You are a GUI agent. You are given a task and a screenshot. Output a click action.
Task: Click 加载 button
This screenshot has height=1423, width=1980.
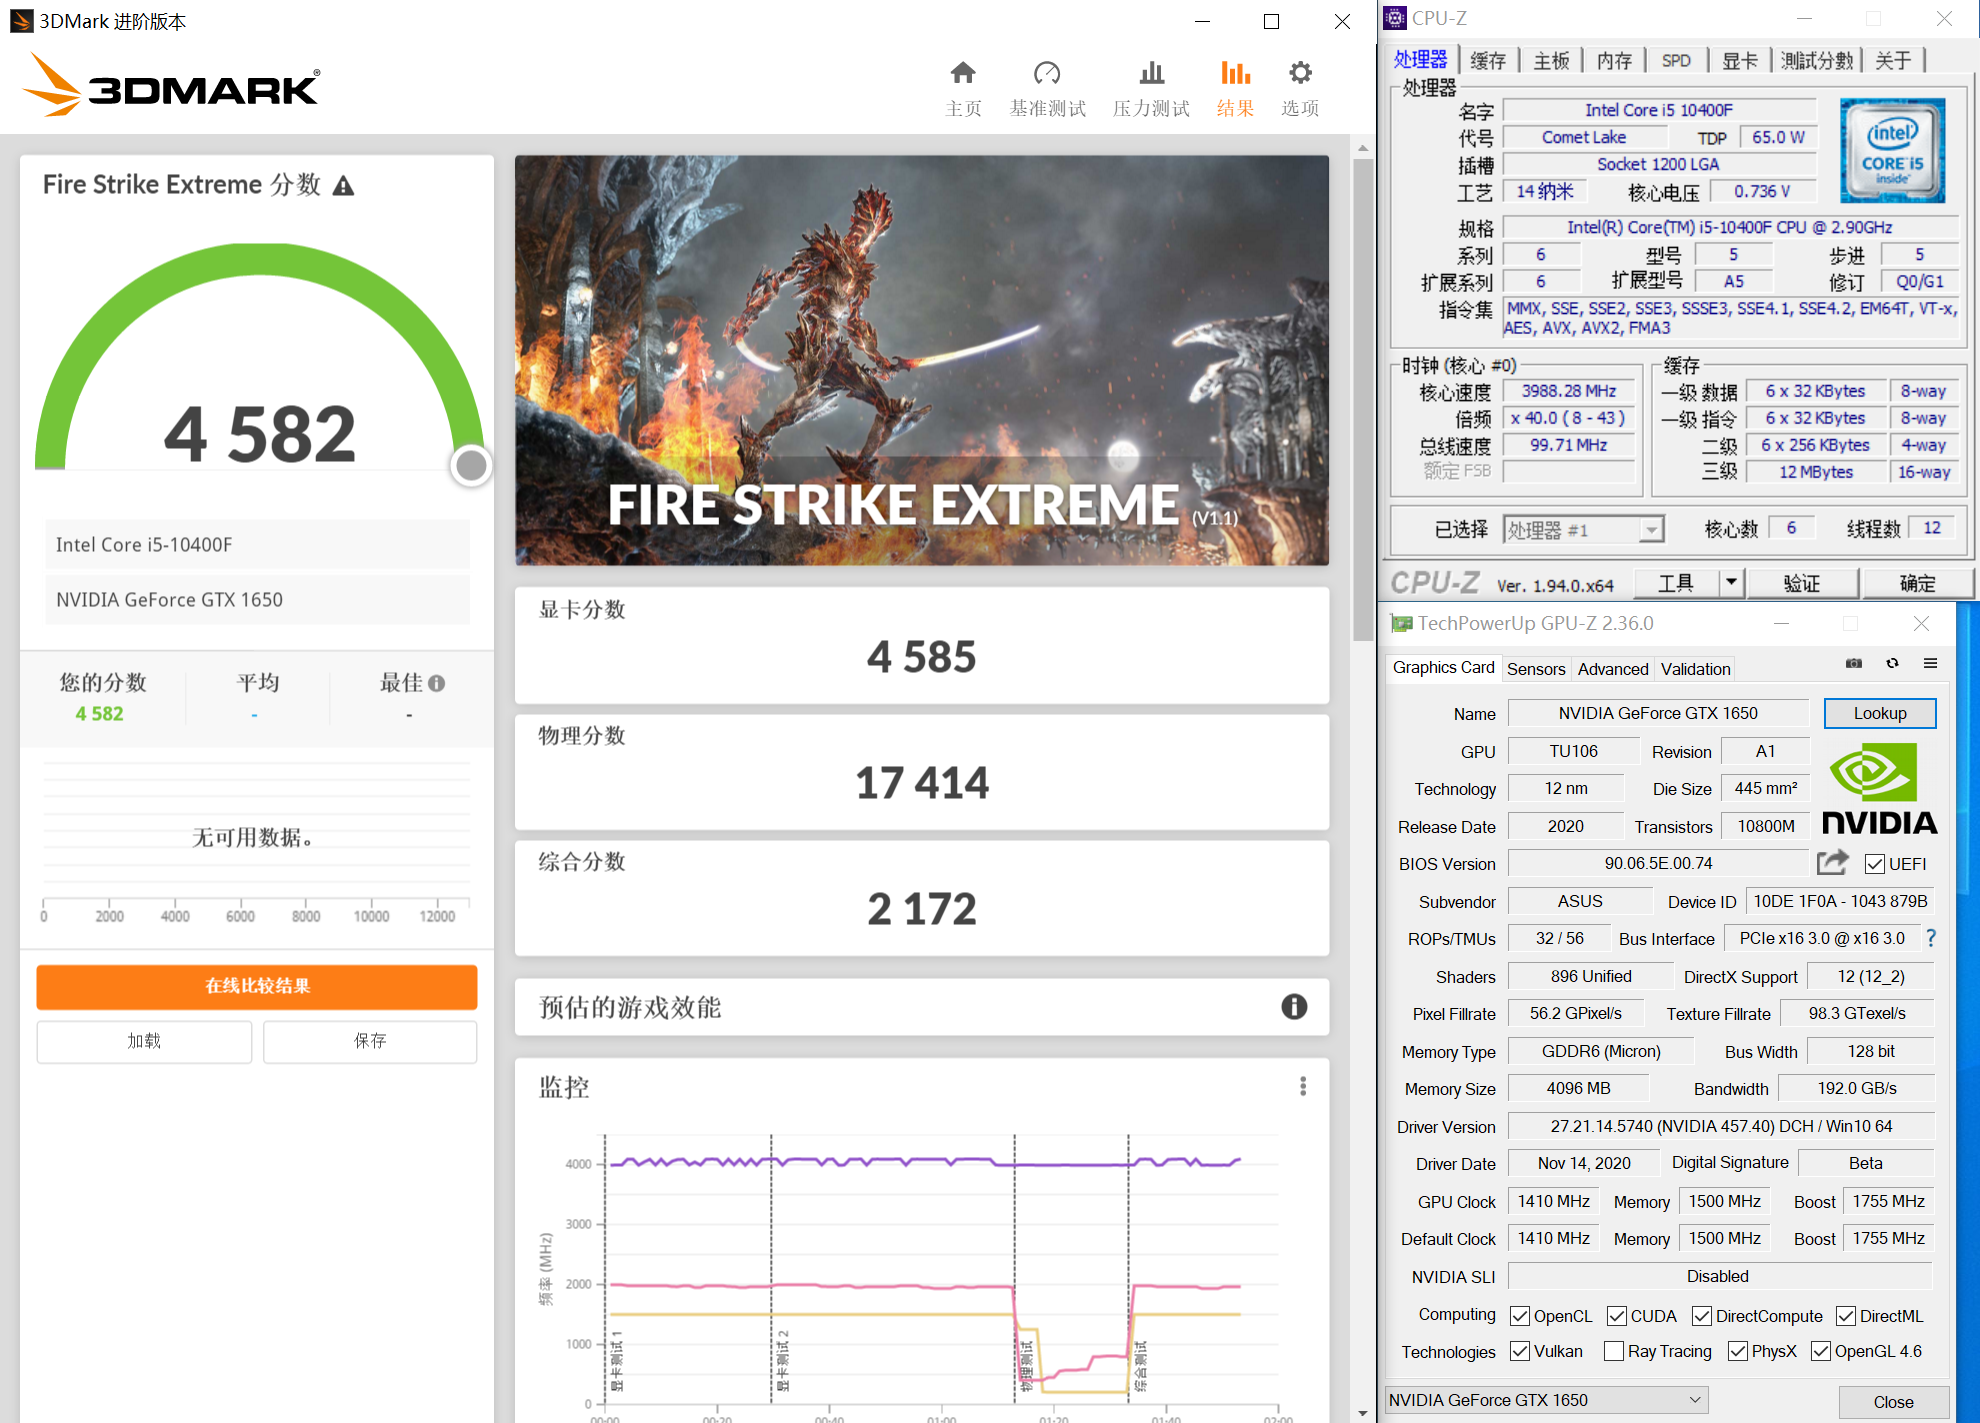click(x=144, y=1041)
